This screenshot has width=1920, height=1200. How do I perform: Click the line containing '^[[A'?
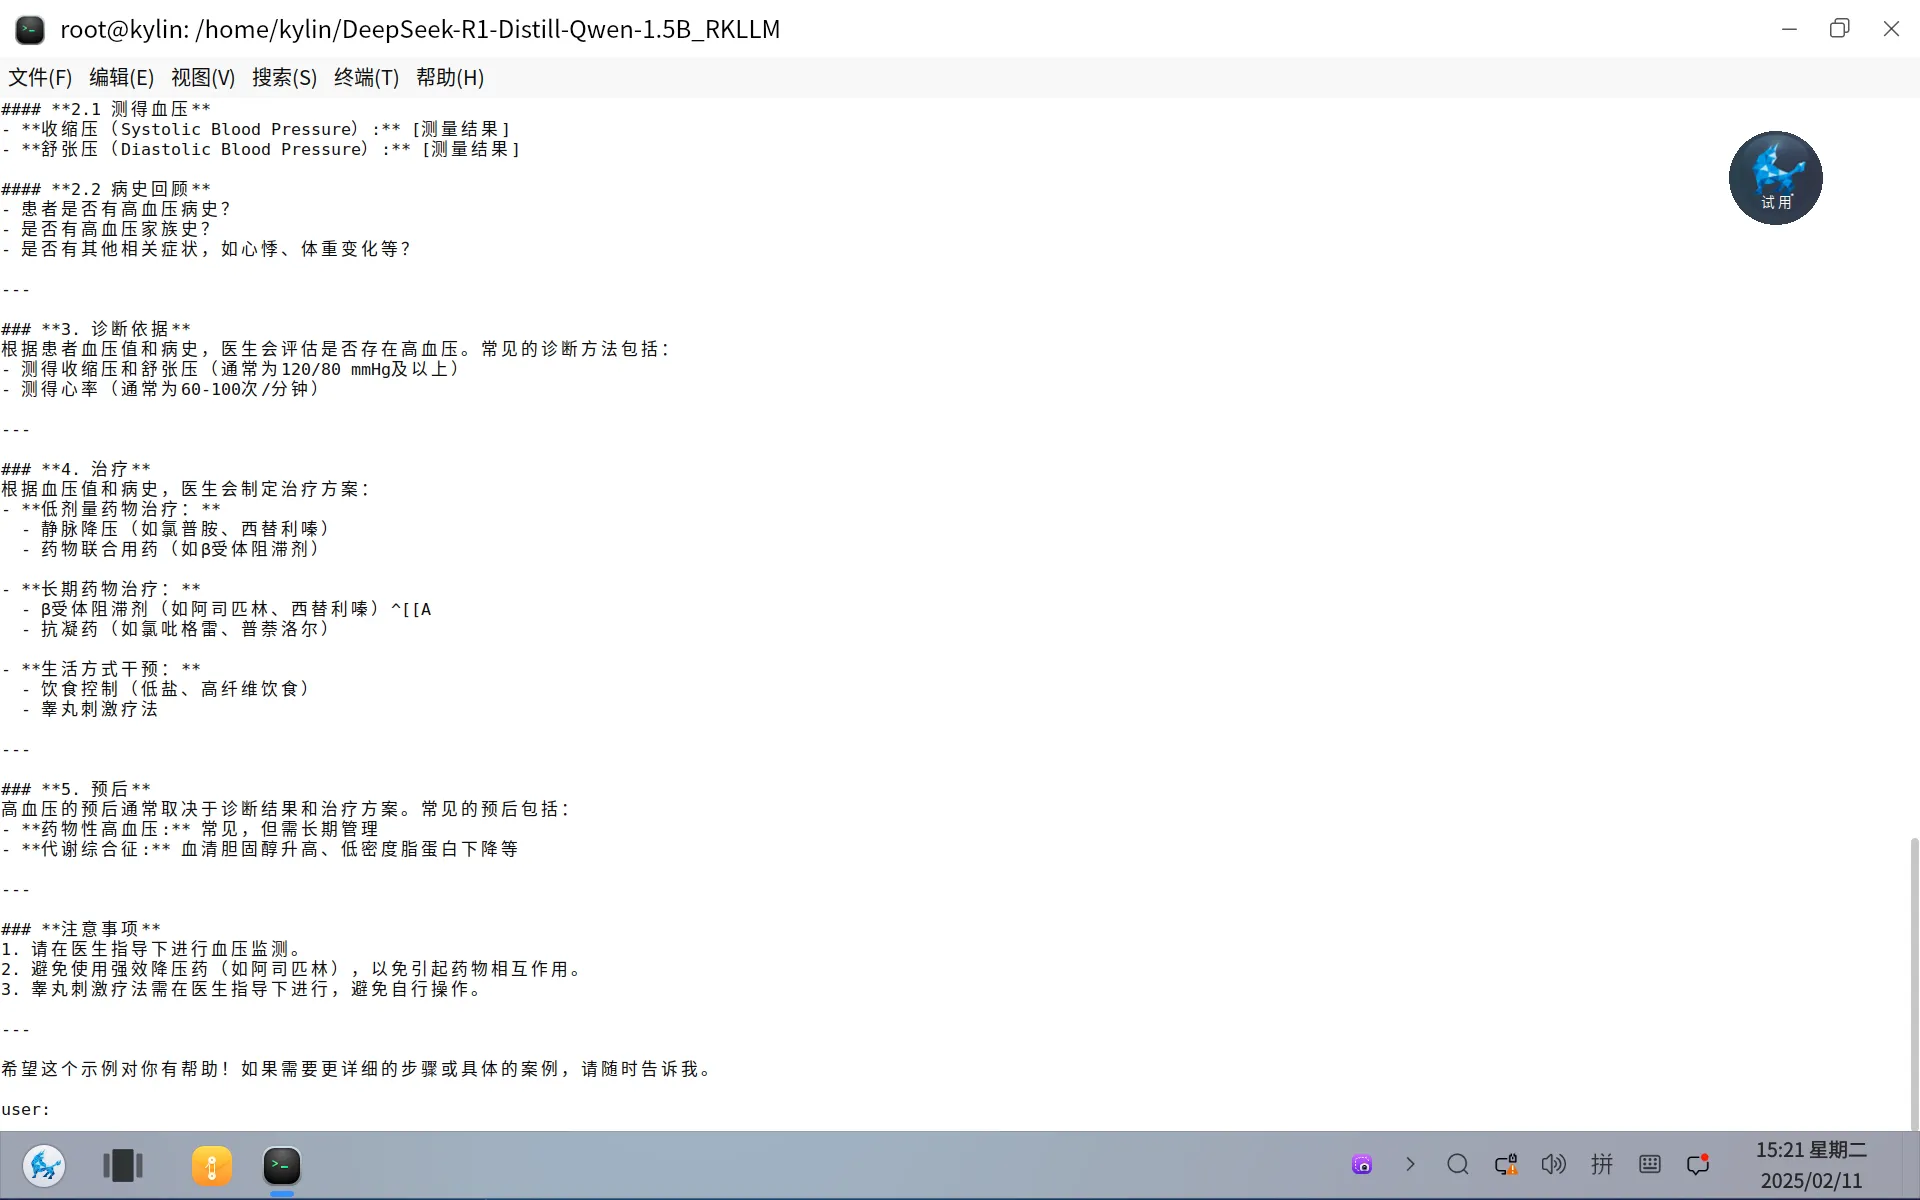click(x=226, y=609)
